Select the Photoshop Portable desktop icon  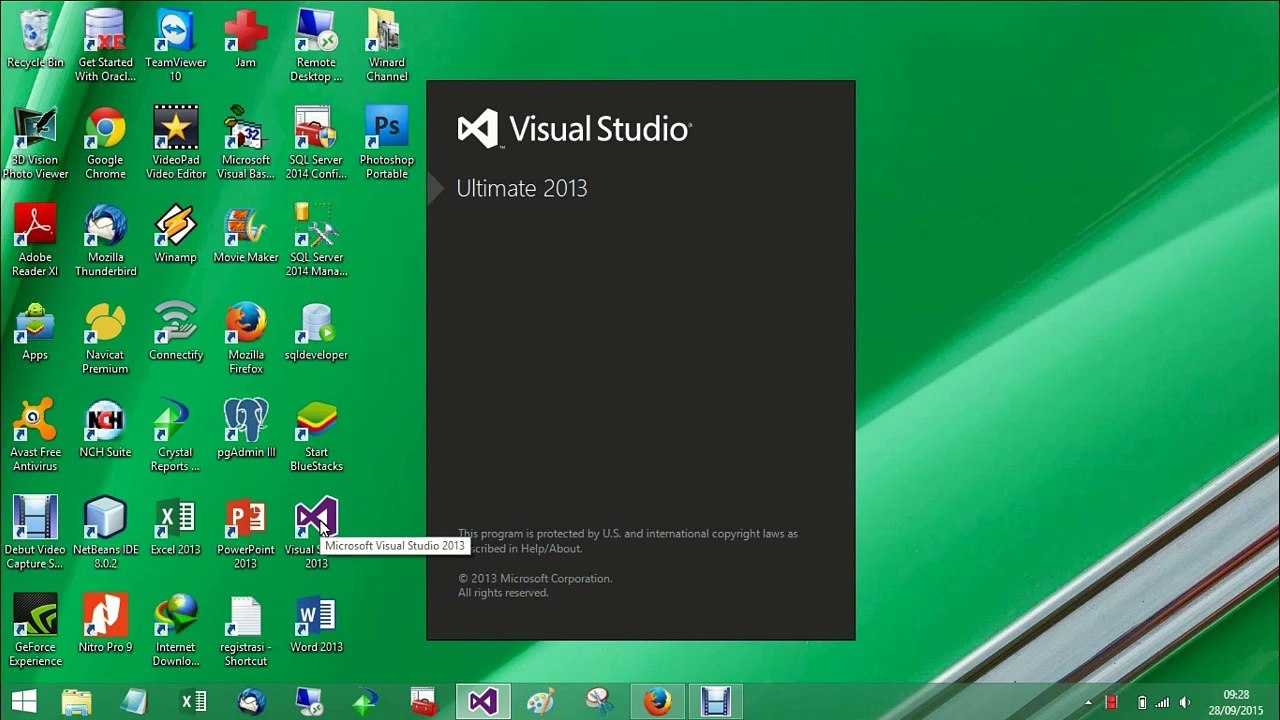386,143
